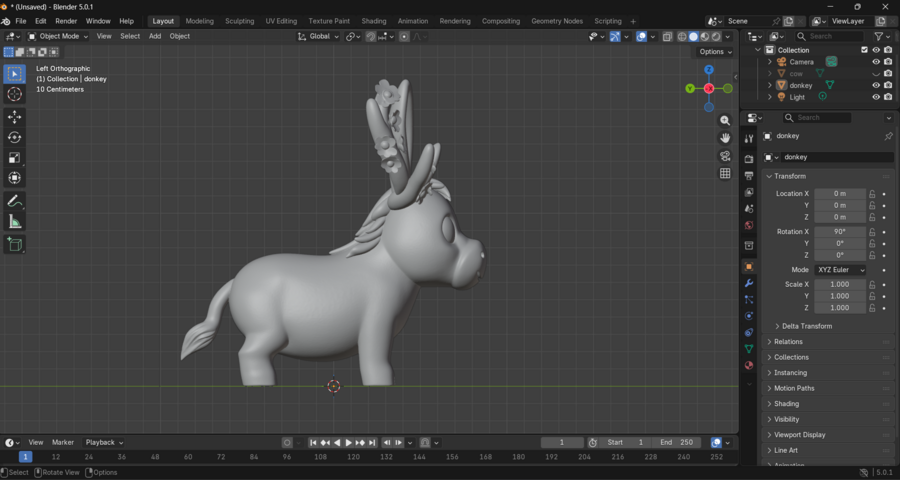Click the Location X input field
The height and width of the screenshot is (480, 900).
click(839, 193)
